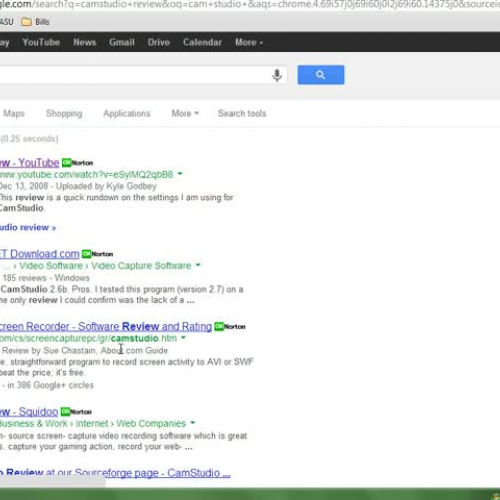Click the '185 reviews - Windows' text

(46, 278)
